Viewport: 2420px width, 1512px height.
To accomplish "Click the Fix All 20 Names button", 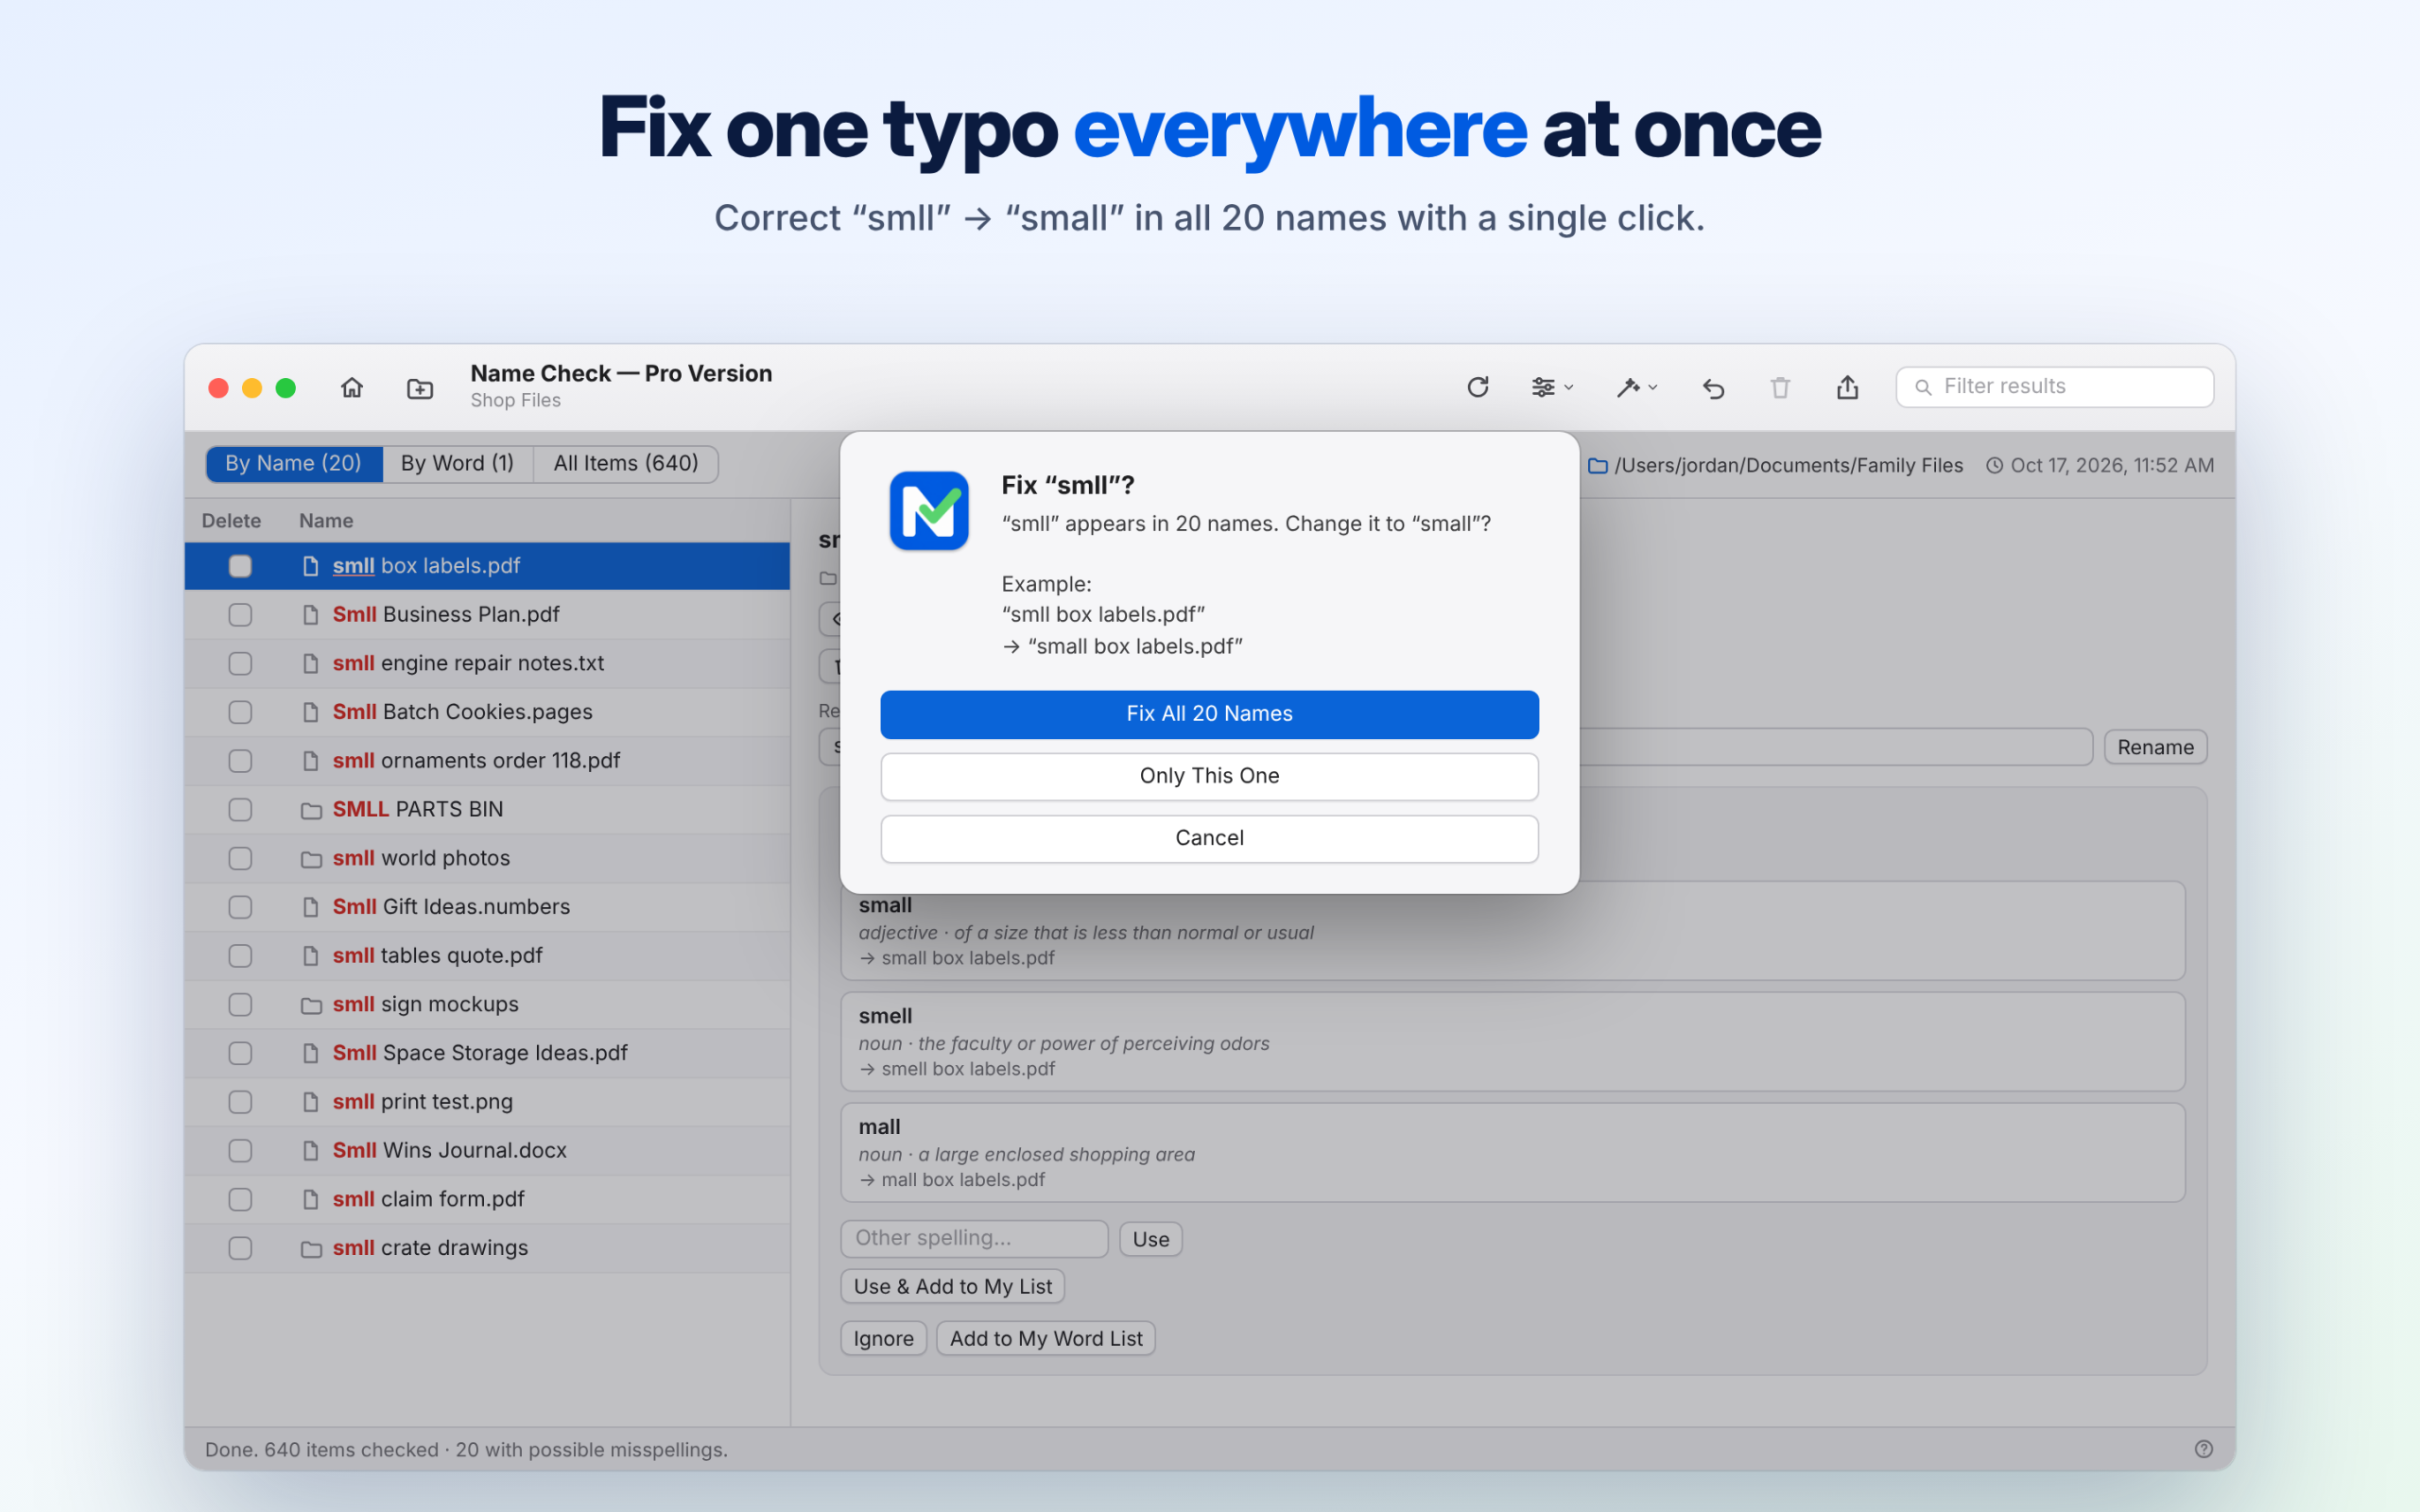I will (x=1209, y=714).
